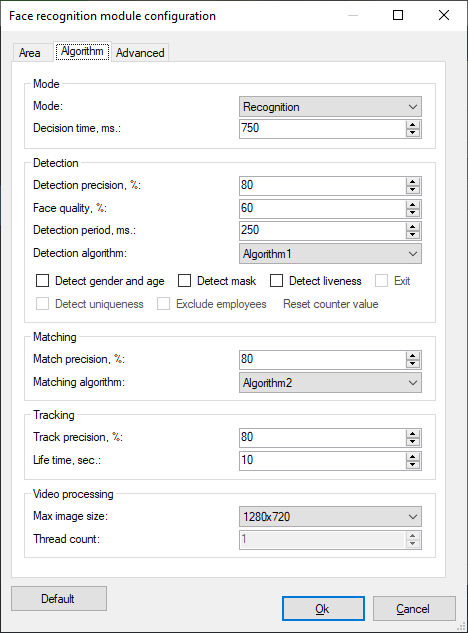Expand the Detection algorithm dropdown
Screen dimensions: 468x633
[330, 254]
